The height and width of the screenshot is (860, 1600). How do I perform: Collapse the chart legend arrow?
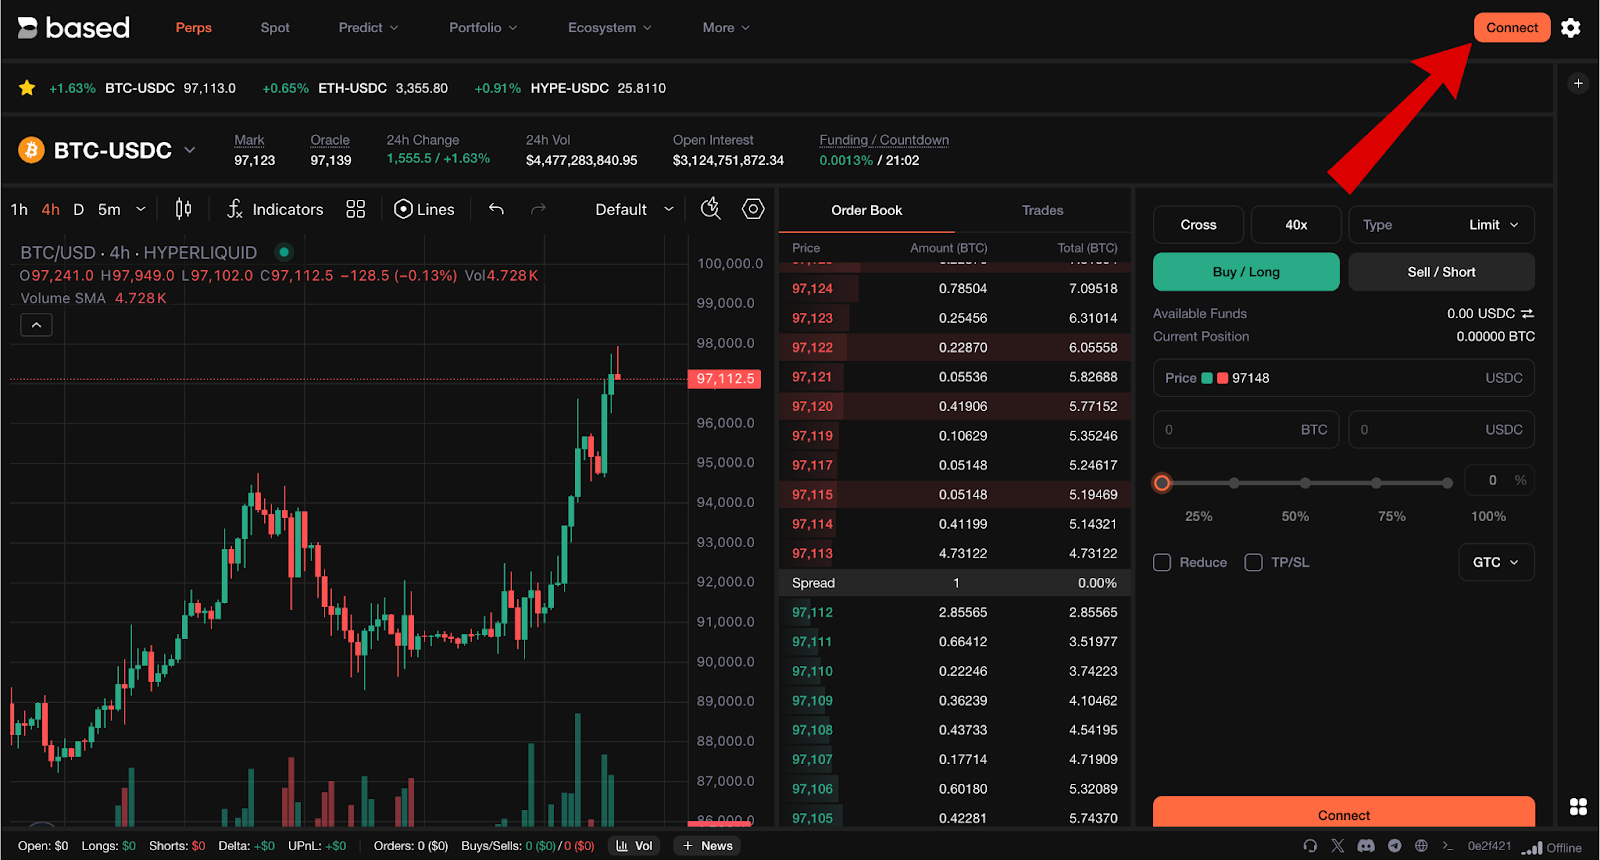point(36,325)
